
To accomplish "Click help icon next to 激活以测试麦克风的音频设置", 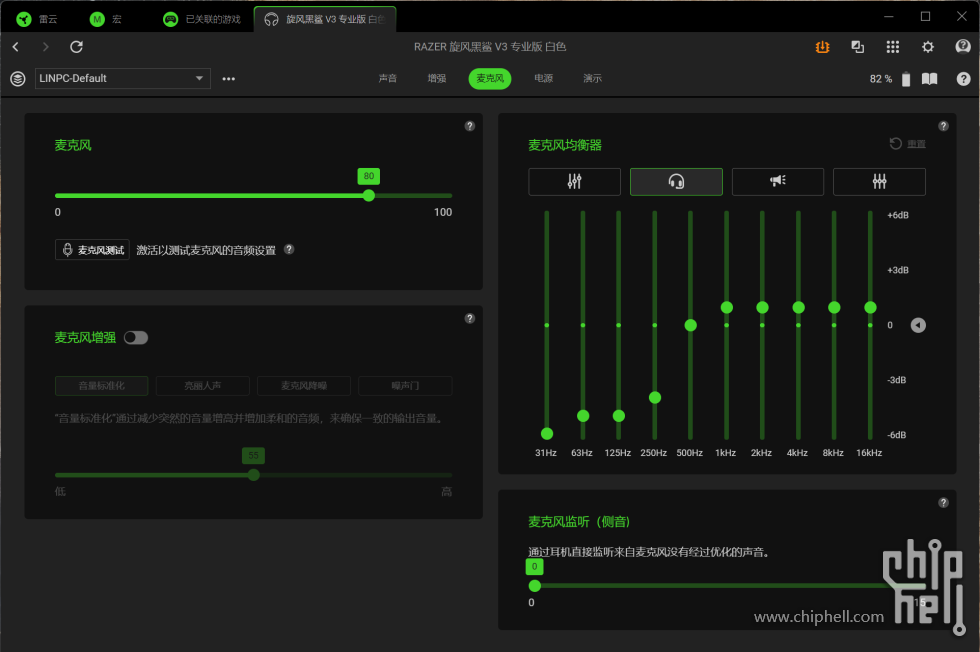I will (x=289, y=249).
